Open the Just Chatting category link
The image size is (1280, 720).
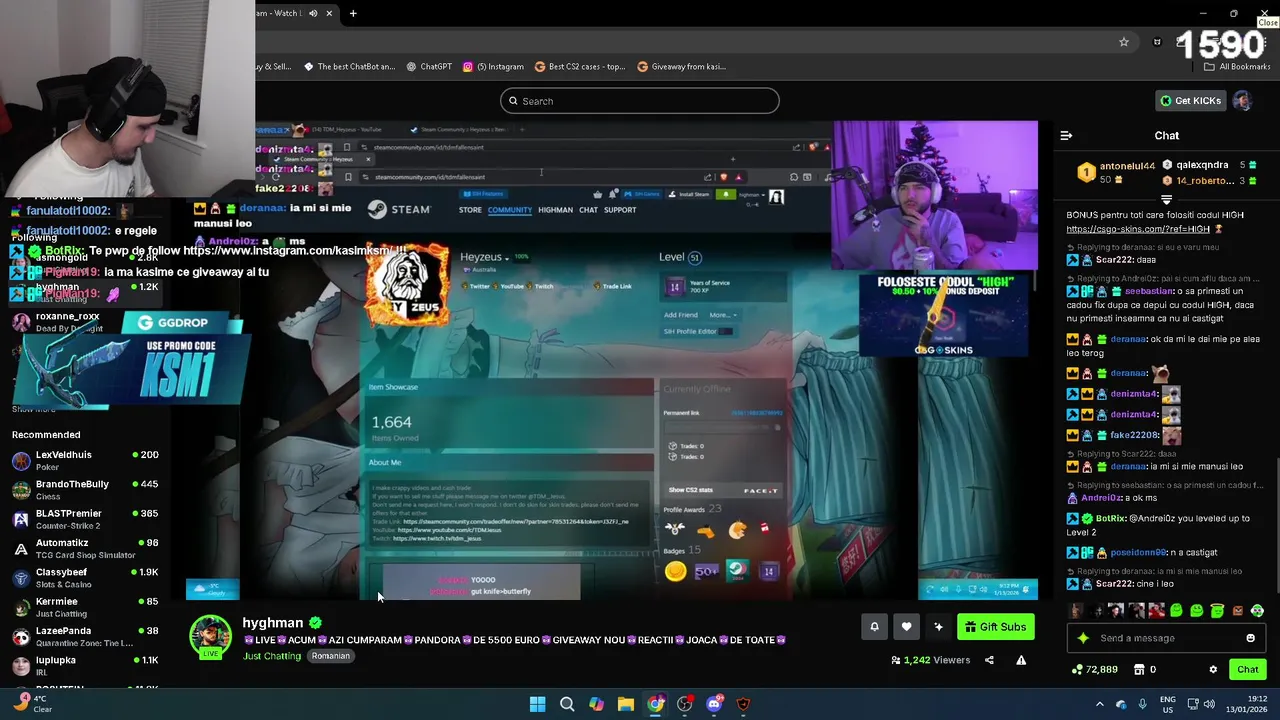[272, 656]
